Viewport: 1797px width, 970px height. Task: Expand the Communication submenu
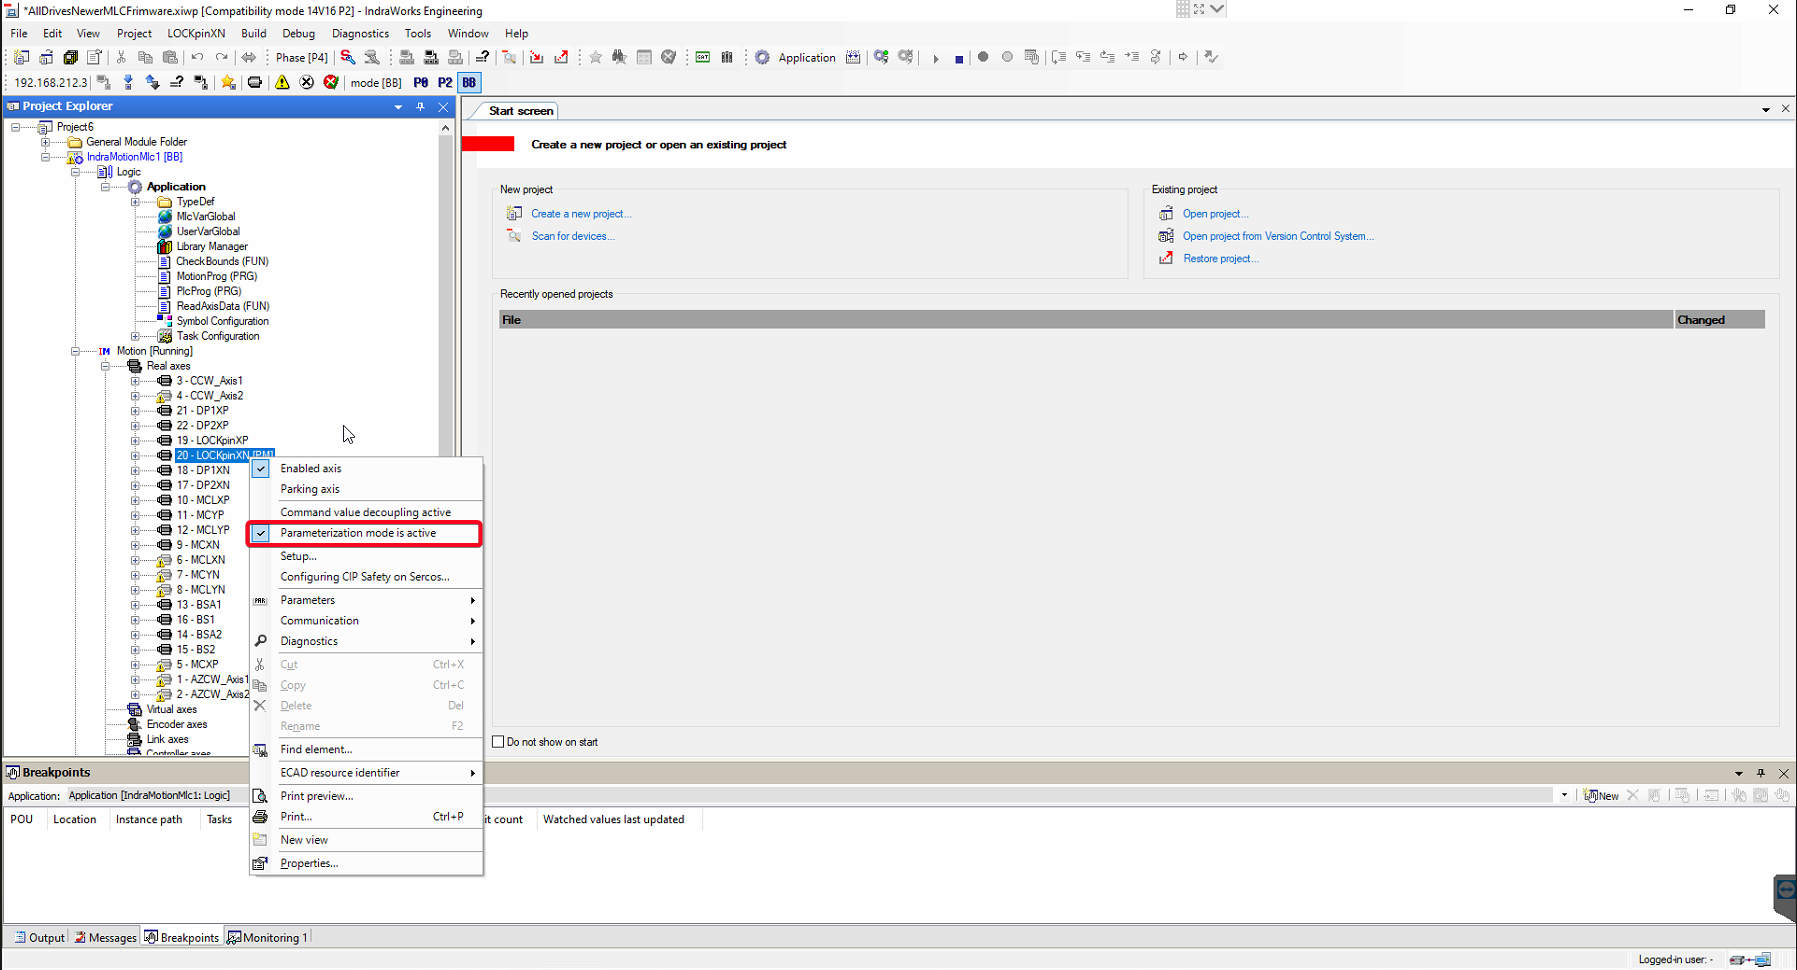(x=366, y=621)
